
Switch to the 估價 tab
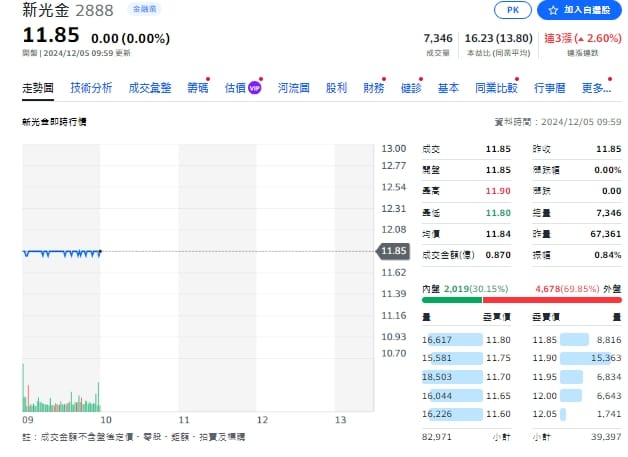[x=235, y=88]
